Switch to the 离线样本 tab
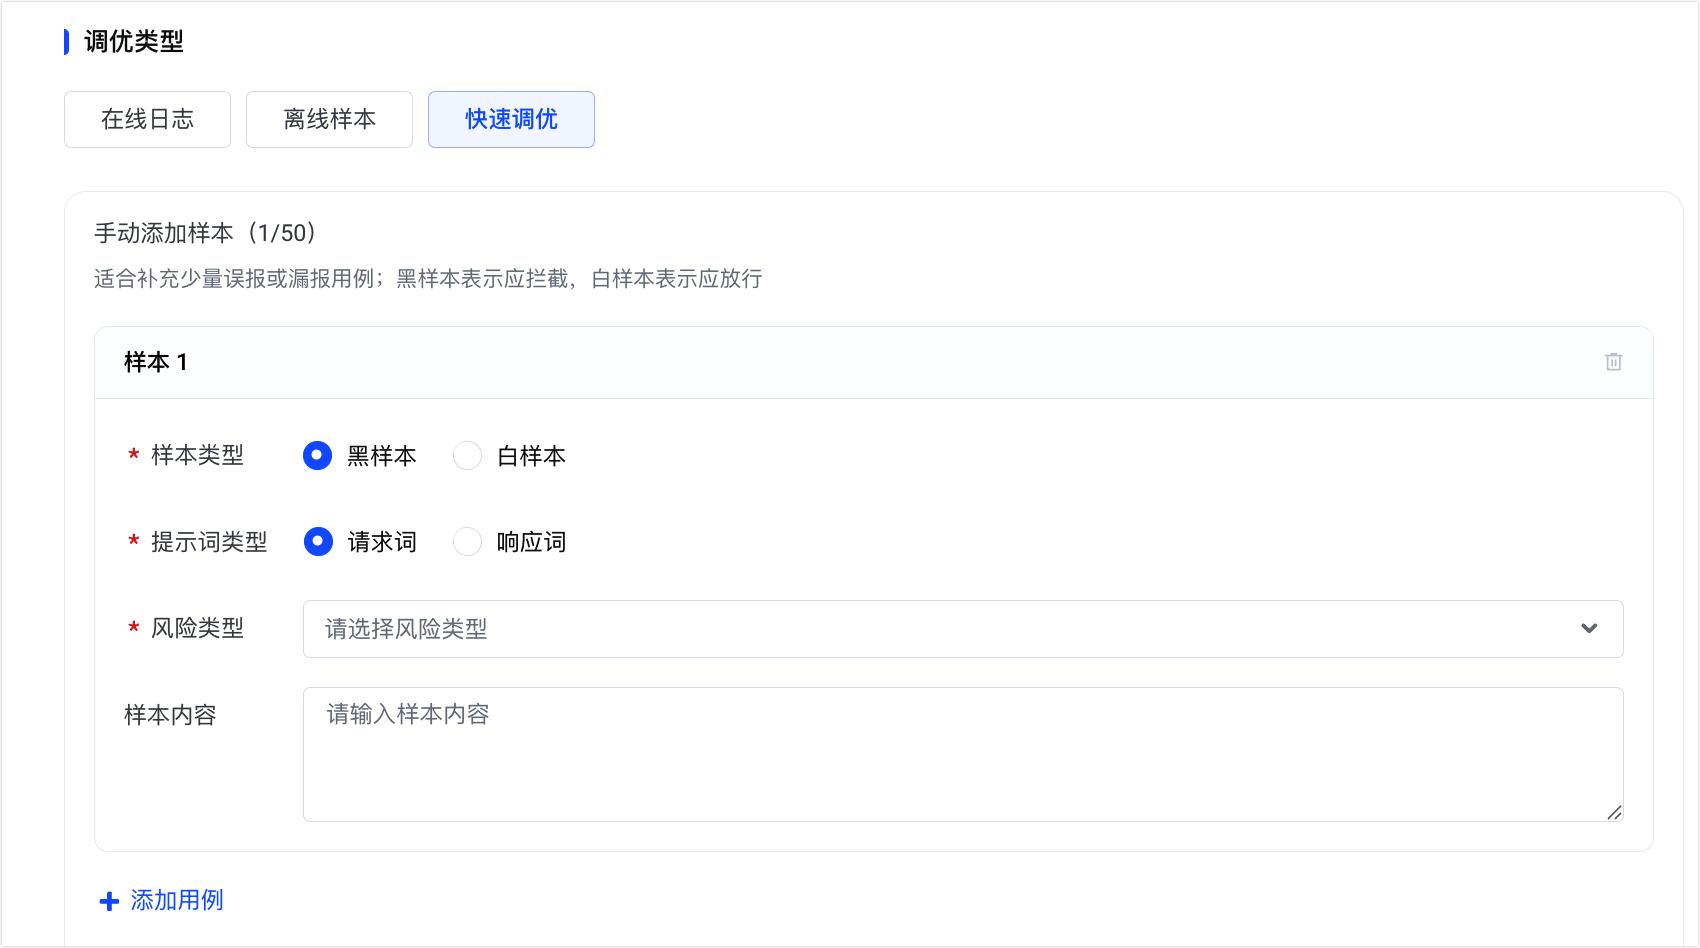 (x=329, y=120)
